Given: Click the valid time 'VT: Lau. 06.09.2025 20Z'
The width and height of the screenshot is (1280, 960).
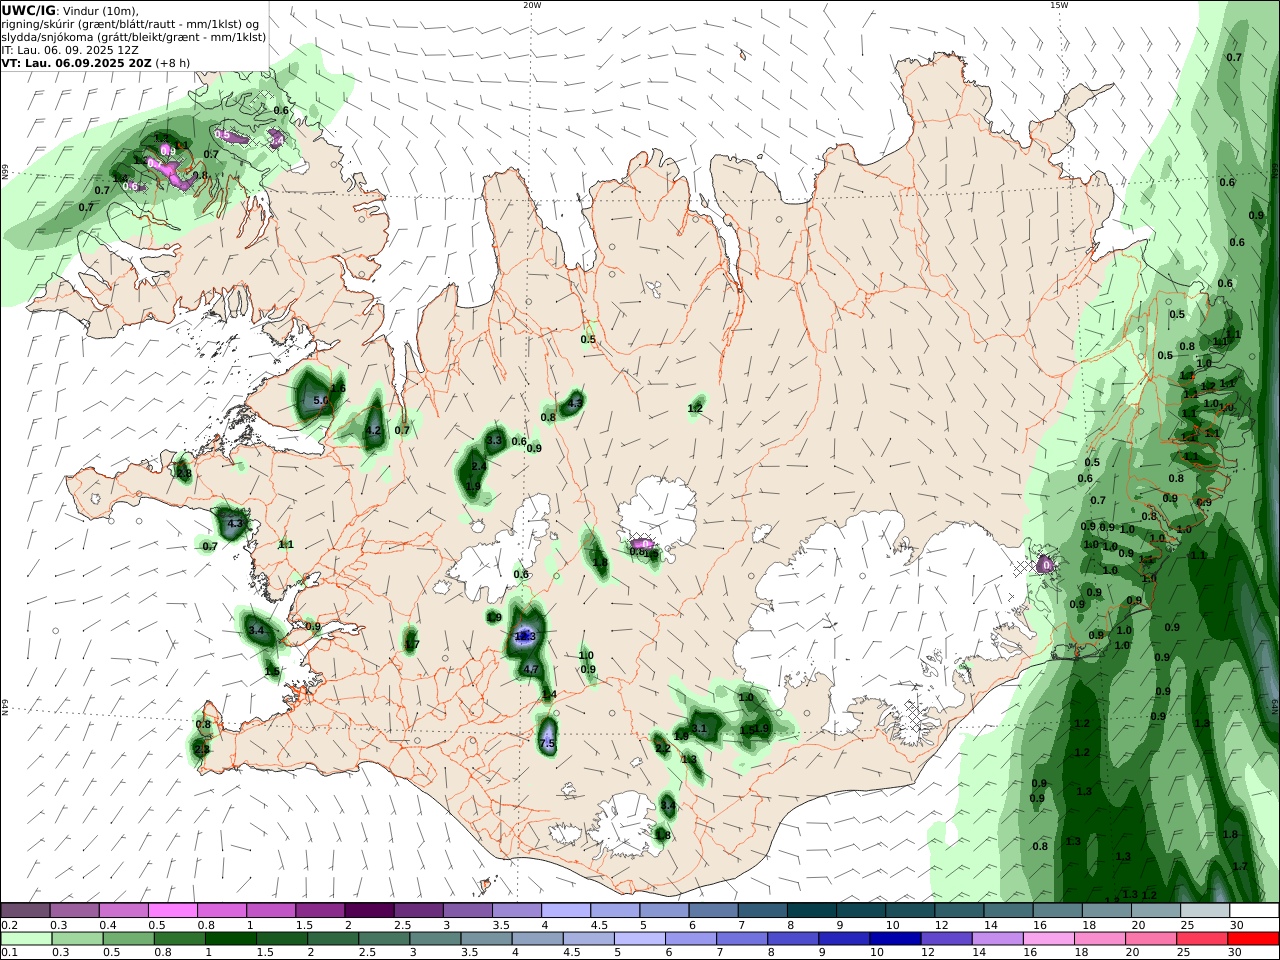Looking at the screenshot, I should [76, 62].
